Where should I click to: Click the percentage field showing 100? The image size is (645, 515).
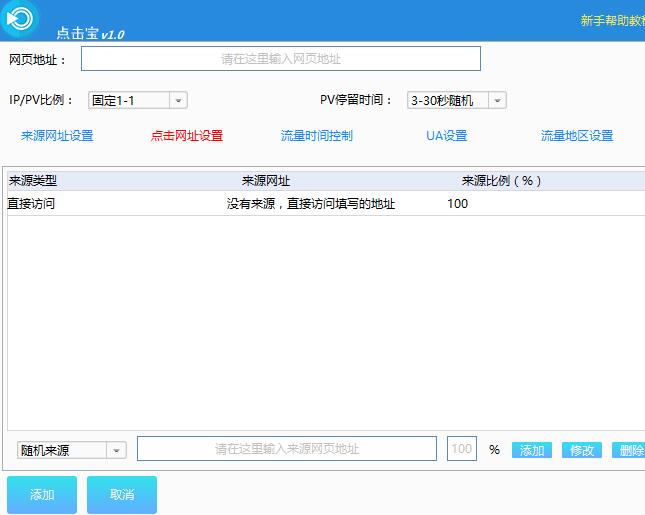pos(461,449)
